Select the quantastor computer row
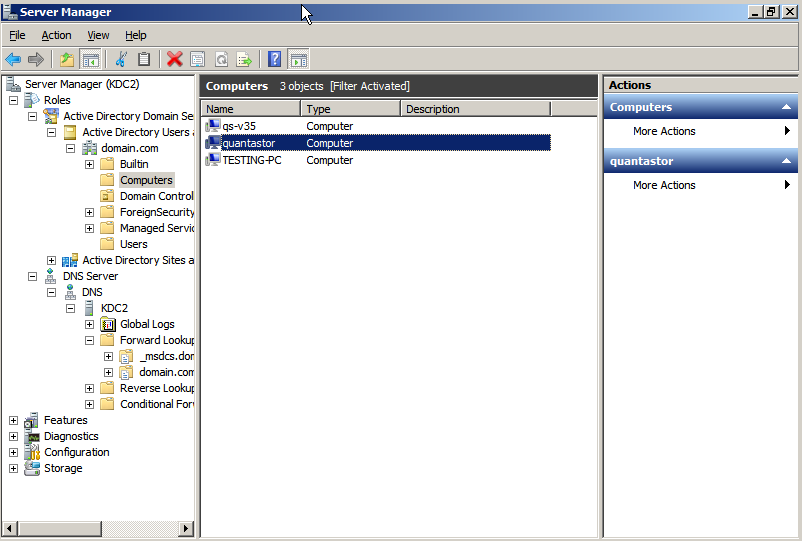 click(x=377, y=143)
